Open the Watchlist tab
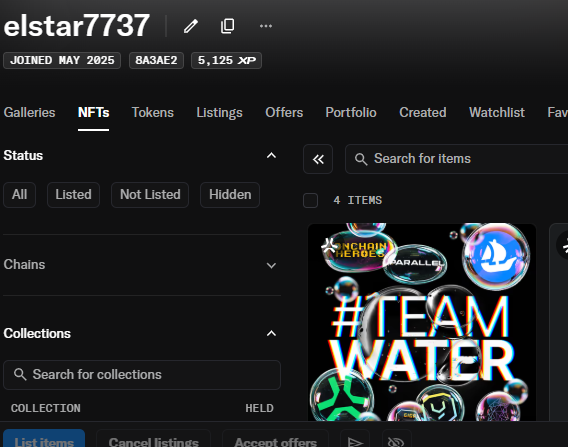The height and width of the screenshot is (447, 568). pyautogui.click(x=497, y=113)
